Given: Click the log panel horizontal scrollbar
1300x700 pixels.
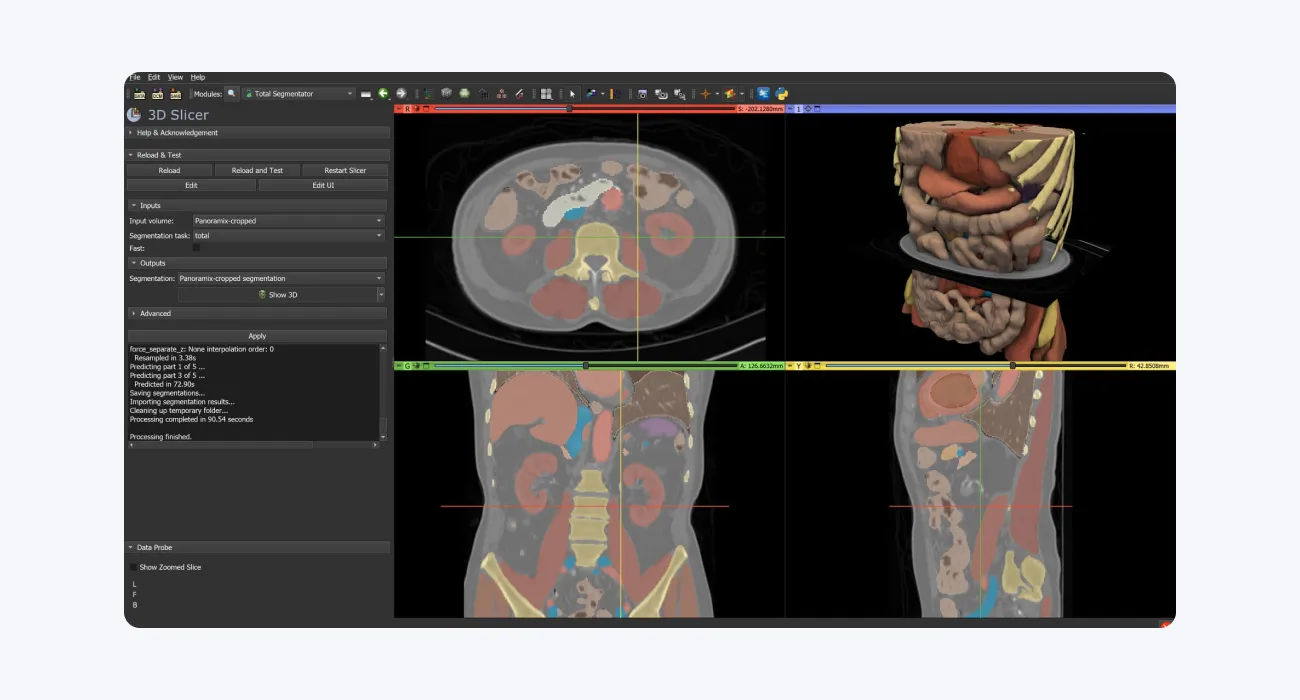Looking at the screenshot, I should click(x=220, y=444).
